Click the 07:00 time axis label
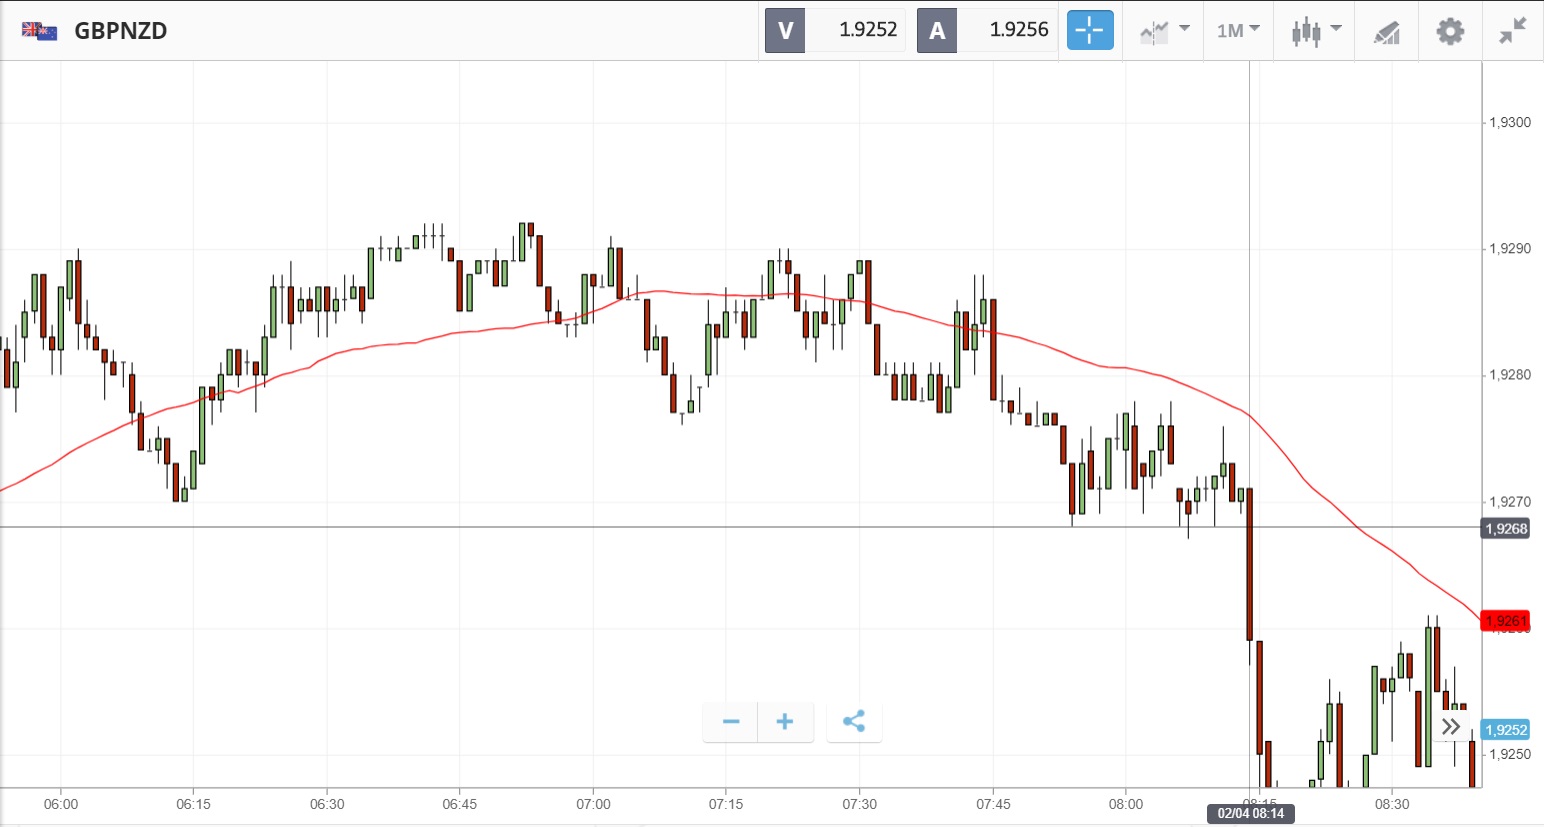1544x827 pixels. click(593, 804)
